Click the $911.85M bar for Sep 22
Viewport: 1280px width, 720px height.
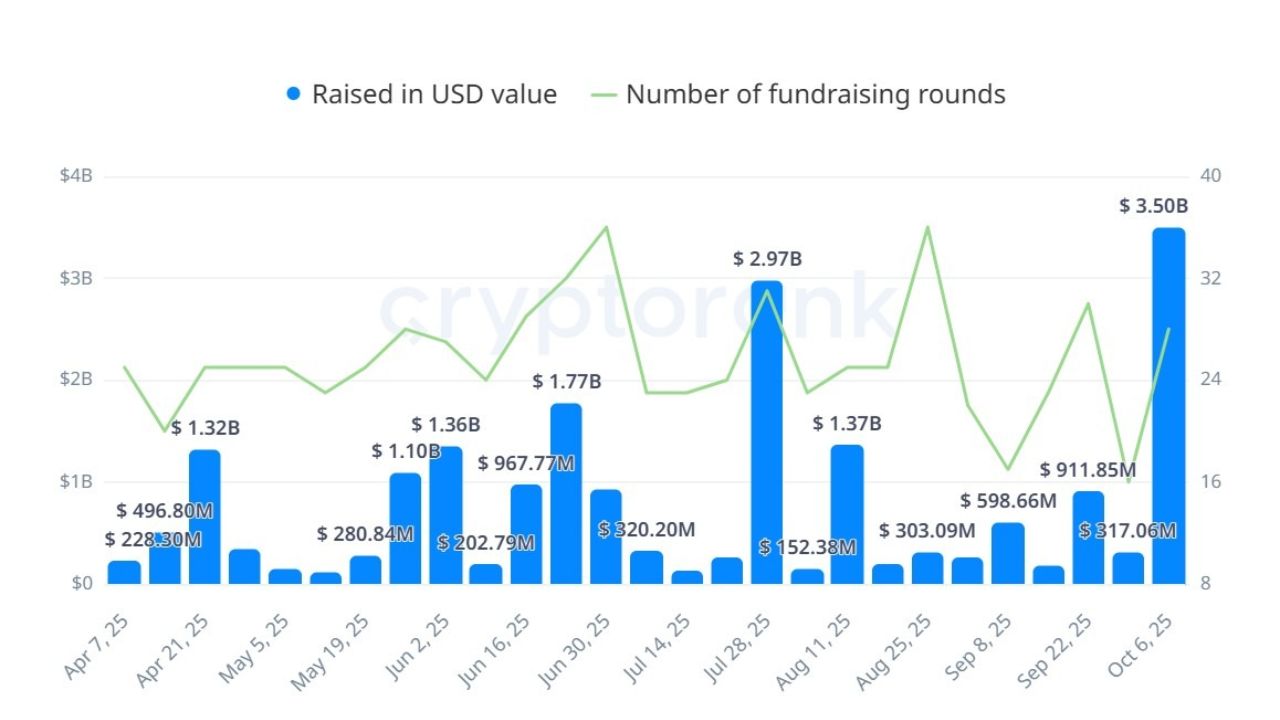[x=1088, y=537]
